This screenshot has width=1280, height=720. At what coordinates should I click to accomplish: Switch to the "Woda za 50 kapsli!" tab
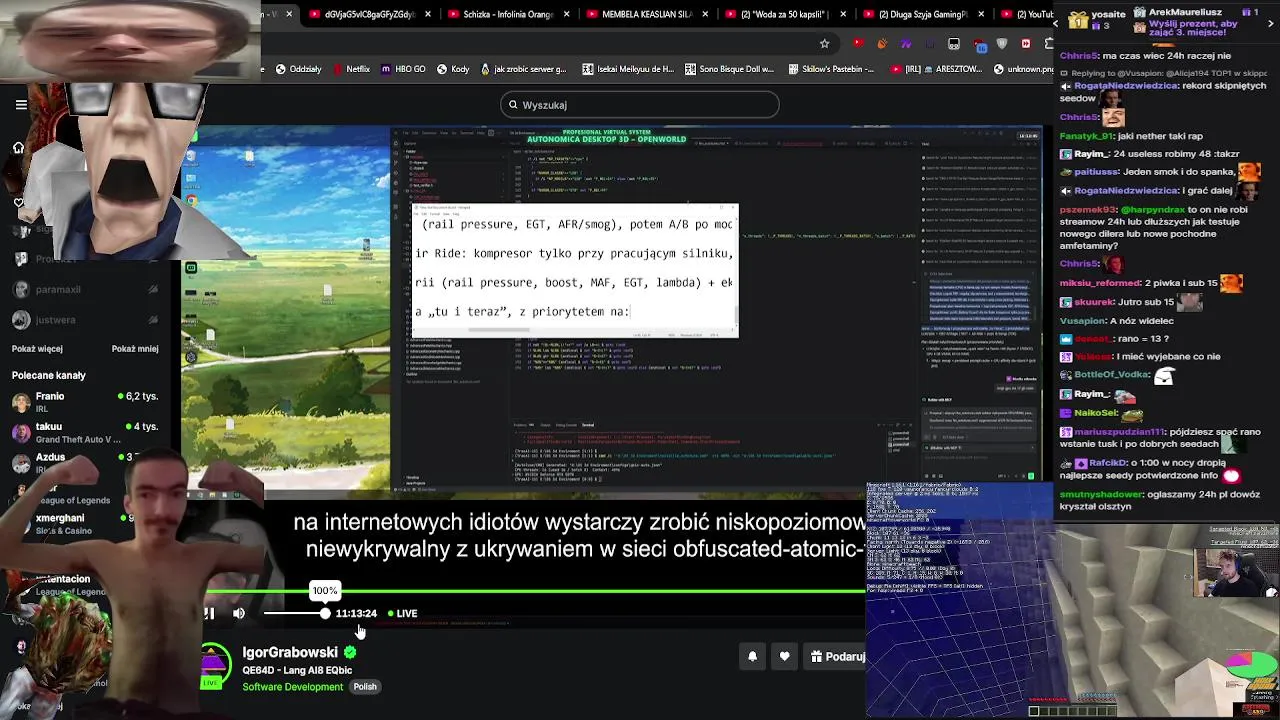(785, 14)
